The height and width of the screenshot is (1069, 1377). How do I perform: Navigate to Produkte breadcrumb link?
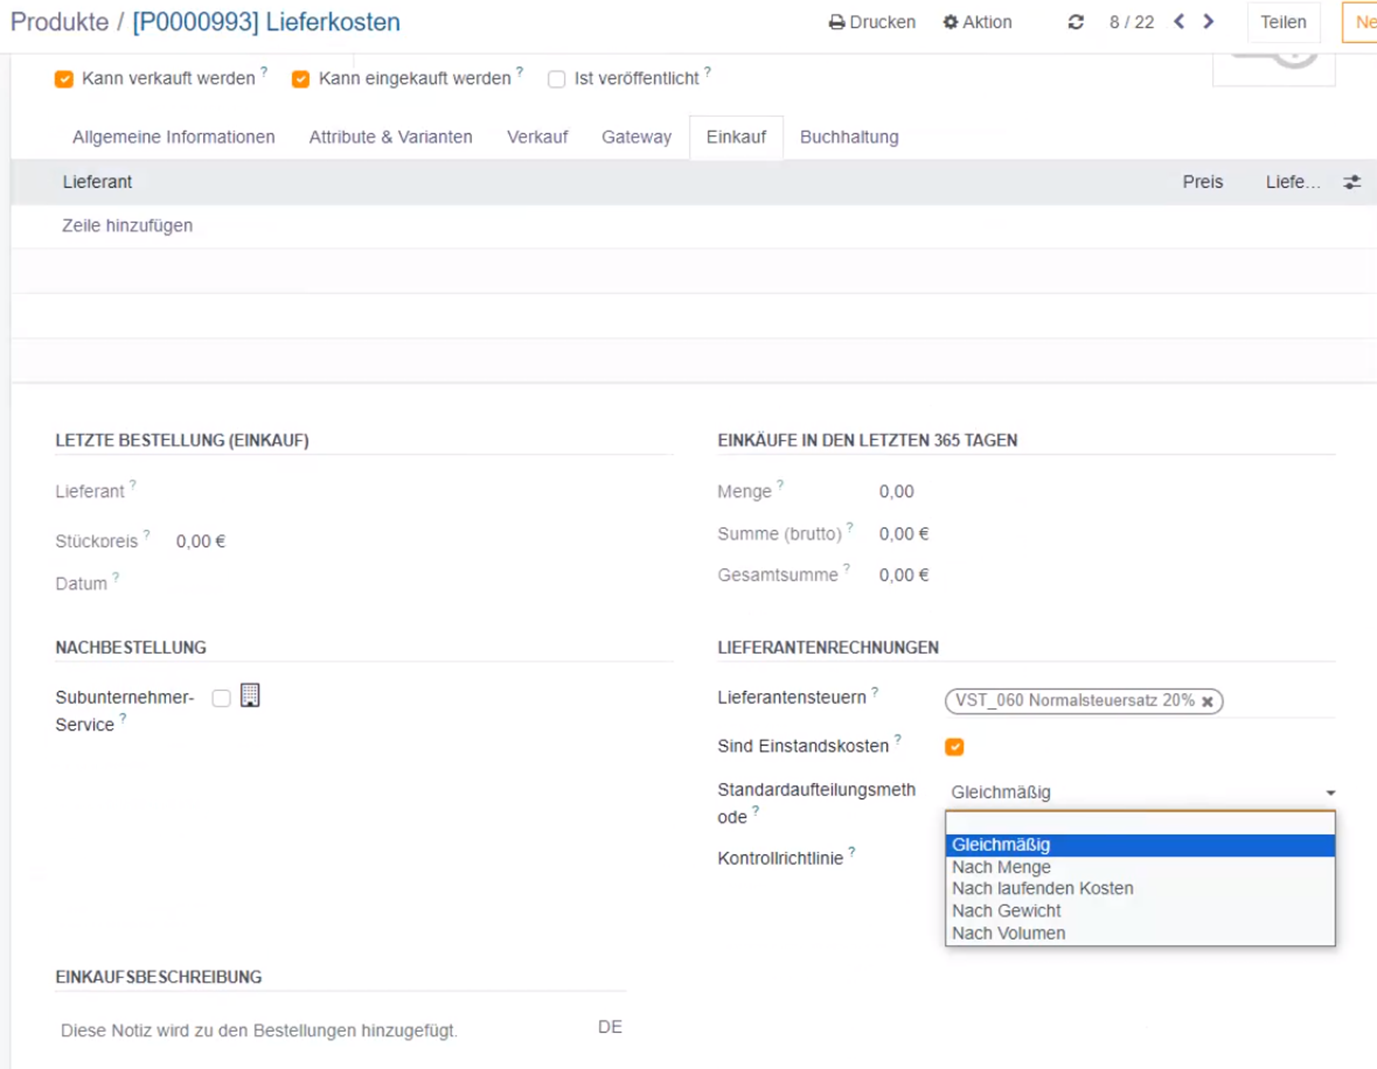click(x=59, y=22)
